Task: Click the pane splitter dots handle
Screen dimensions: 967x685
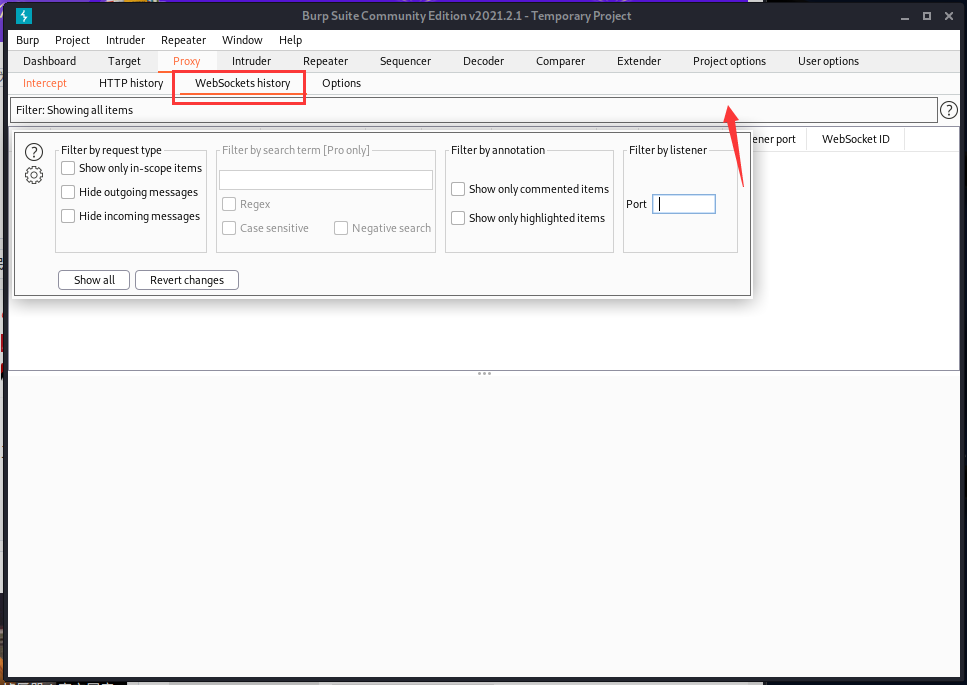Action: point(484,374)
